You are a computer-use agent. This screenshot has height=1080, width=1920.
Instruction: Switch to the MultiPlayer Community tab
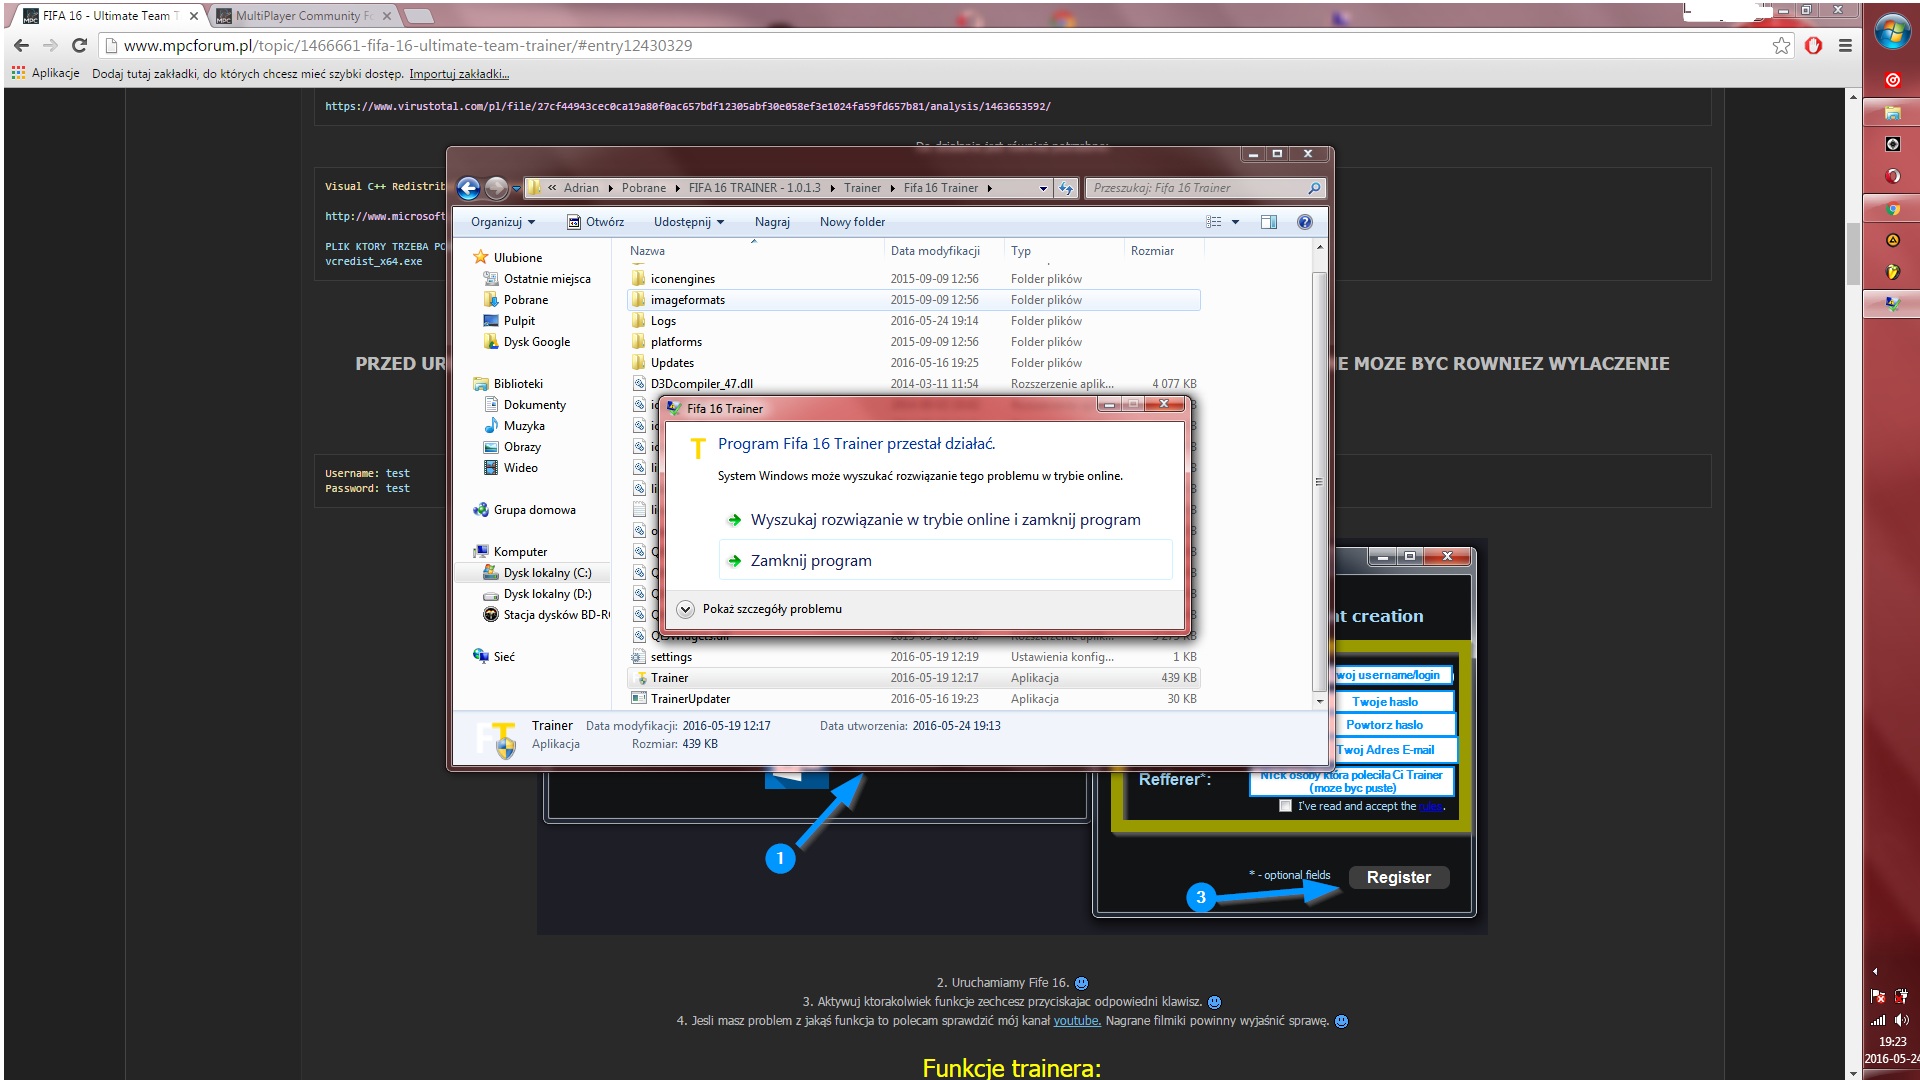(x=303, y=16)
